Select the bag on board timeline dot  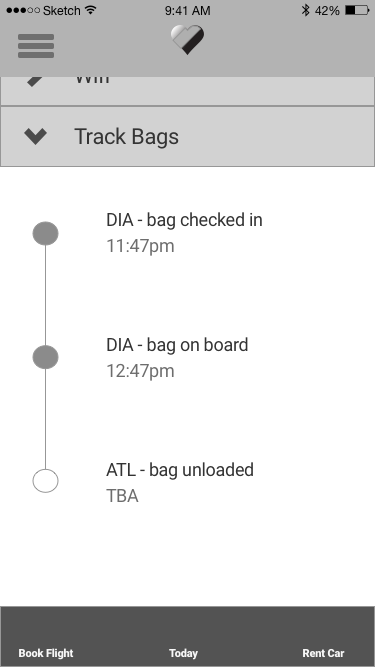(x=45, y=357)
